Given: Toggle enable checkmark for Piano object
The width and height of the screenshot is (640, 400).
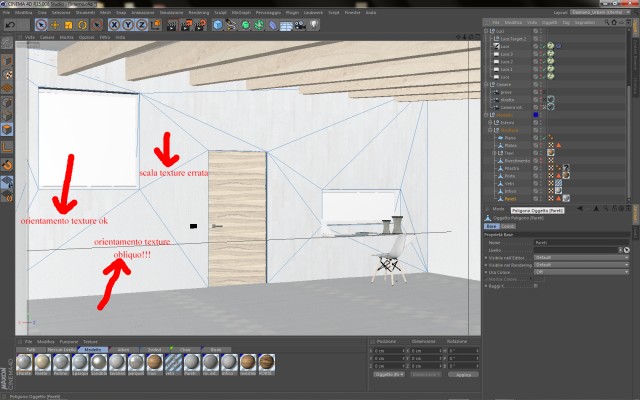Looking at the screenshot, I should pyautogui.click(x=544, y=138).
